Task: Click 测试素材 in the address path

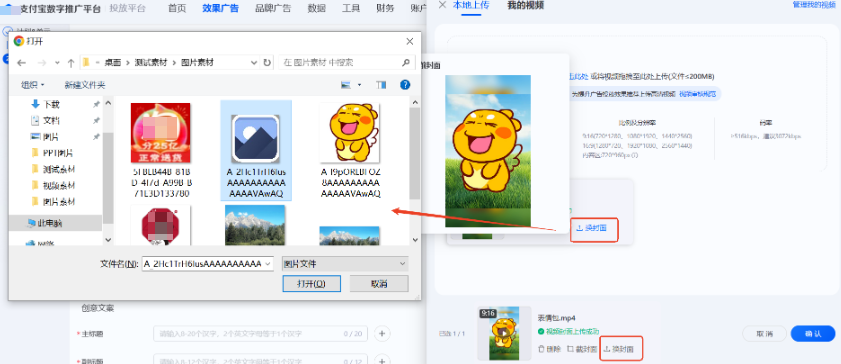Action: [151, 63]
